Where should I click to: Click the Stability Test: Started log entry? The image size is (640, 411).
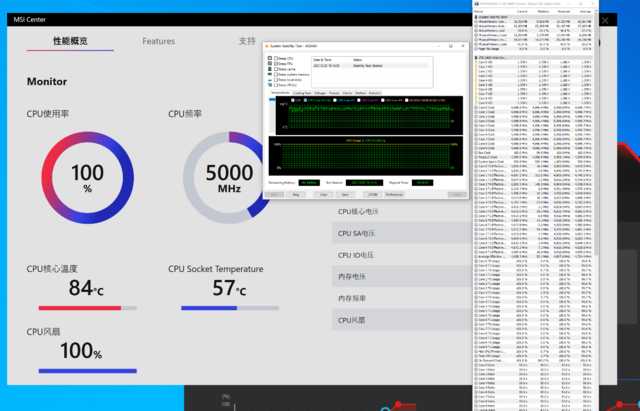[x=371, y=65]
